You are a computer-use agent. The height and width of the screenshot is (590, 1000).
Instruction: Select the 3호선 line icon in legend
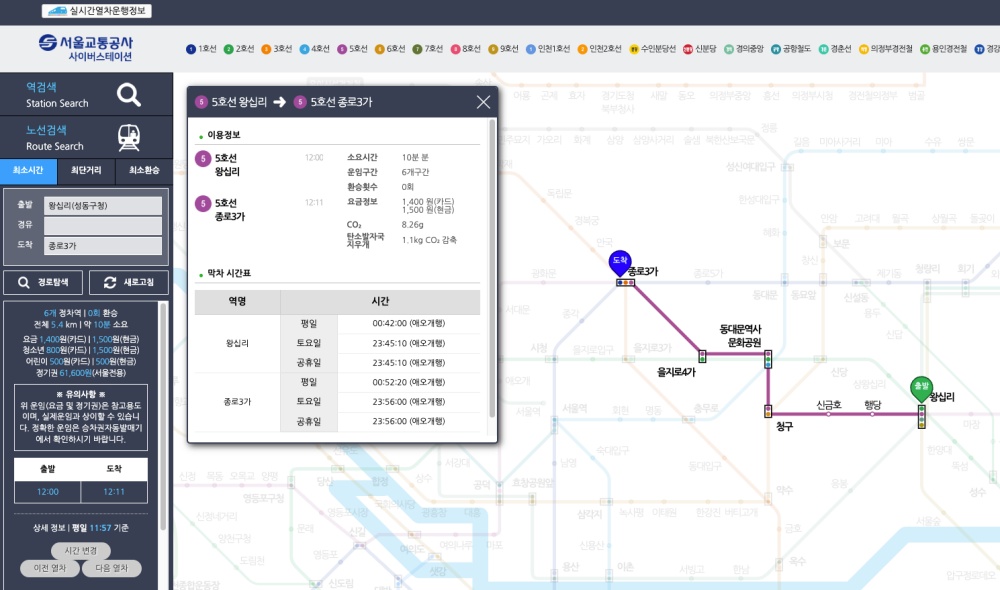click(266, 49)
